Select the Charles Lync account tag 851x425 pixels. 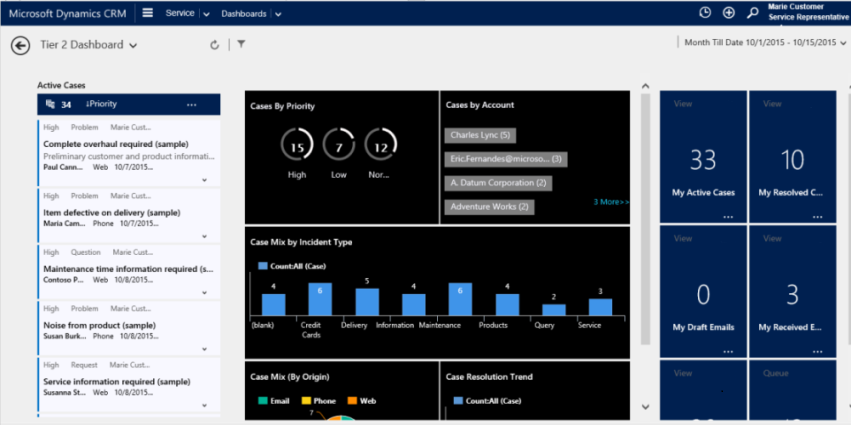click(x=480, y=134)
